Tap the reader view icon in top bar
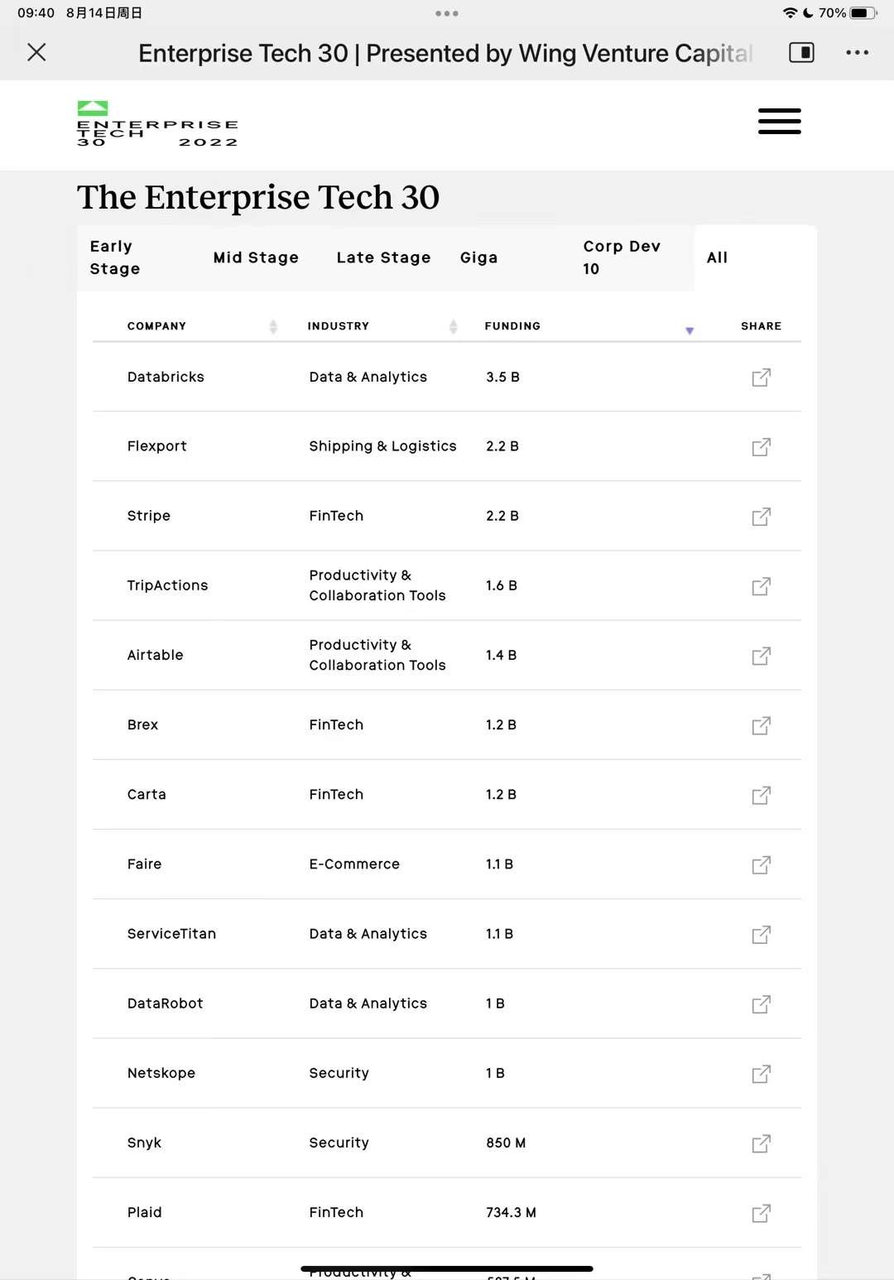This screenshot has height=1280, width=894. tap(801, 53)
